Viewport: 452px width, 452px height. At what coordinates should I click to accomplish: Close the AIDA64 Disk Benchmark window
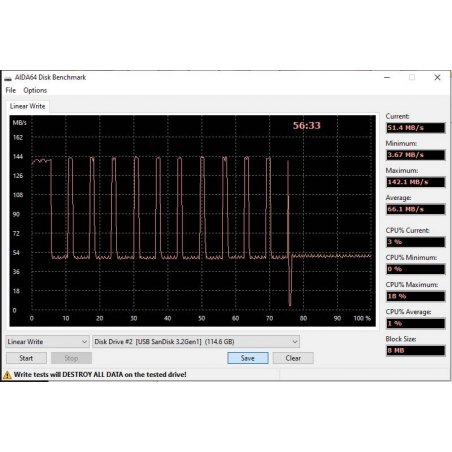click(x=437, y=77)
